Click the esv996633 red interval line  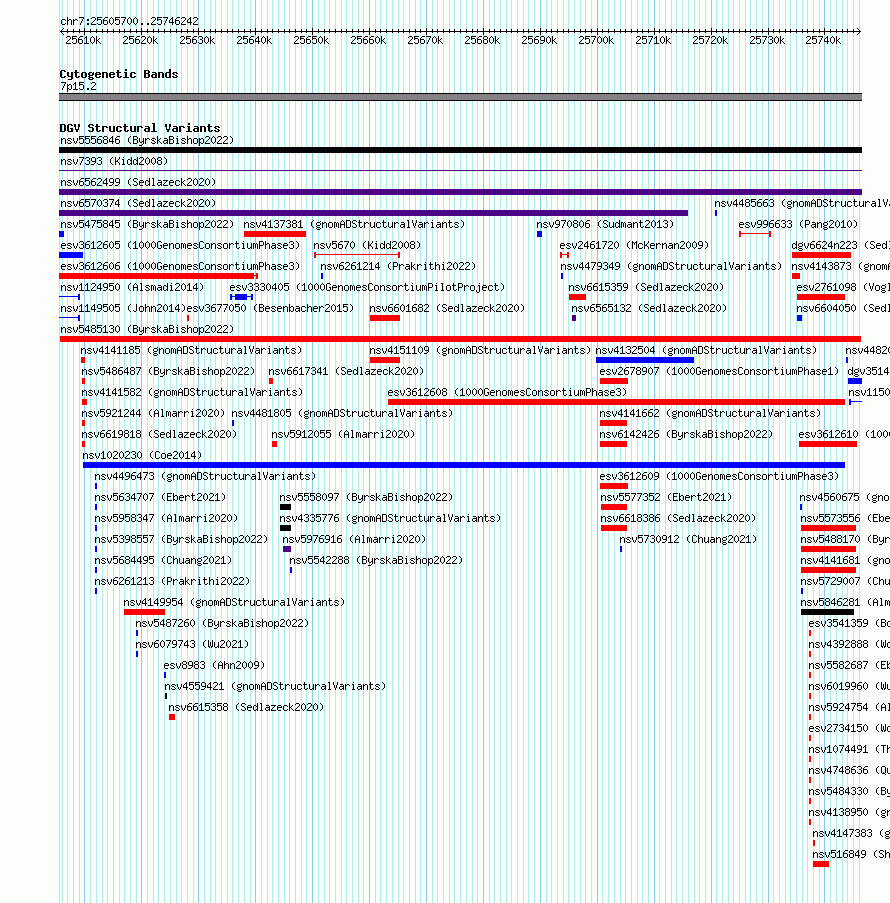click(755, 234)
